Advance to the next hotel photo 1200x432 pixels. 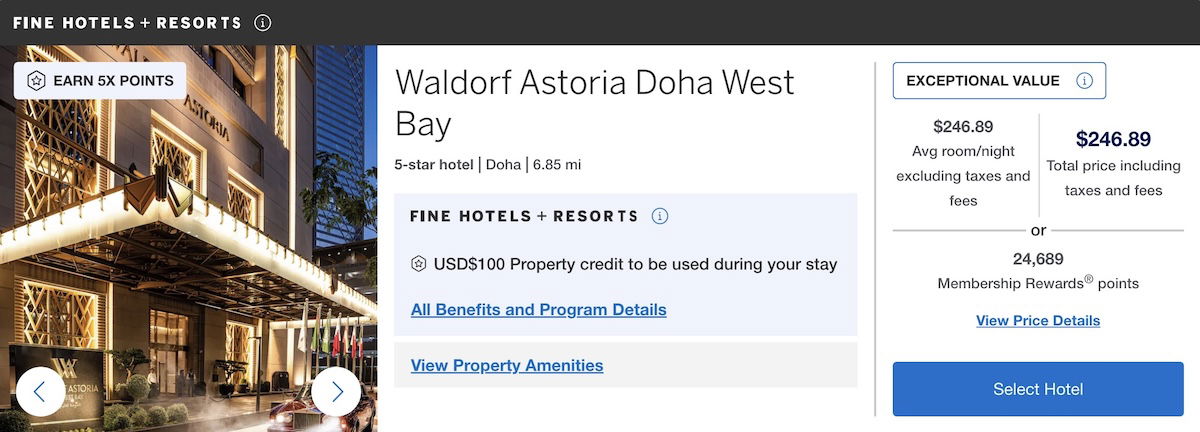pos(336,392)
